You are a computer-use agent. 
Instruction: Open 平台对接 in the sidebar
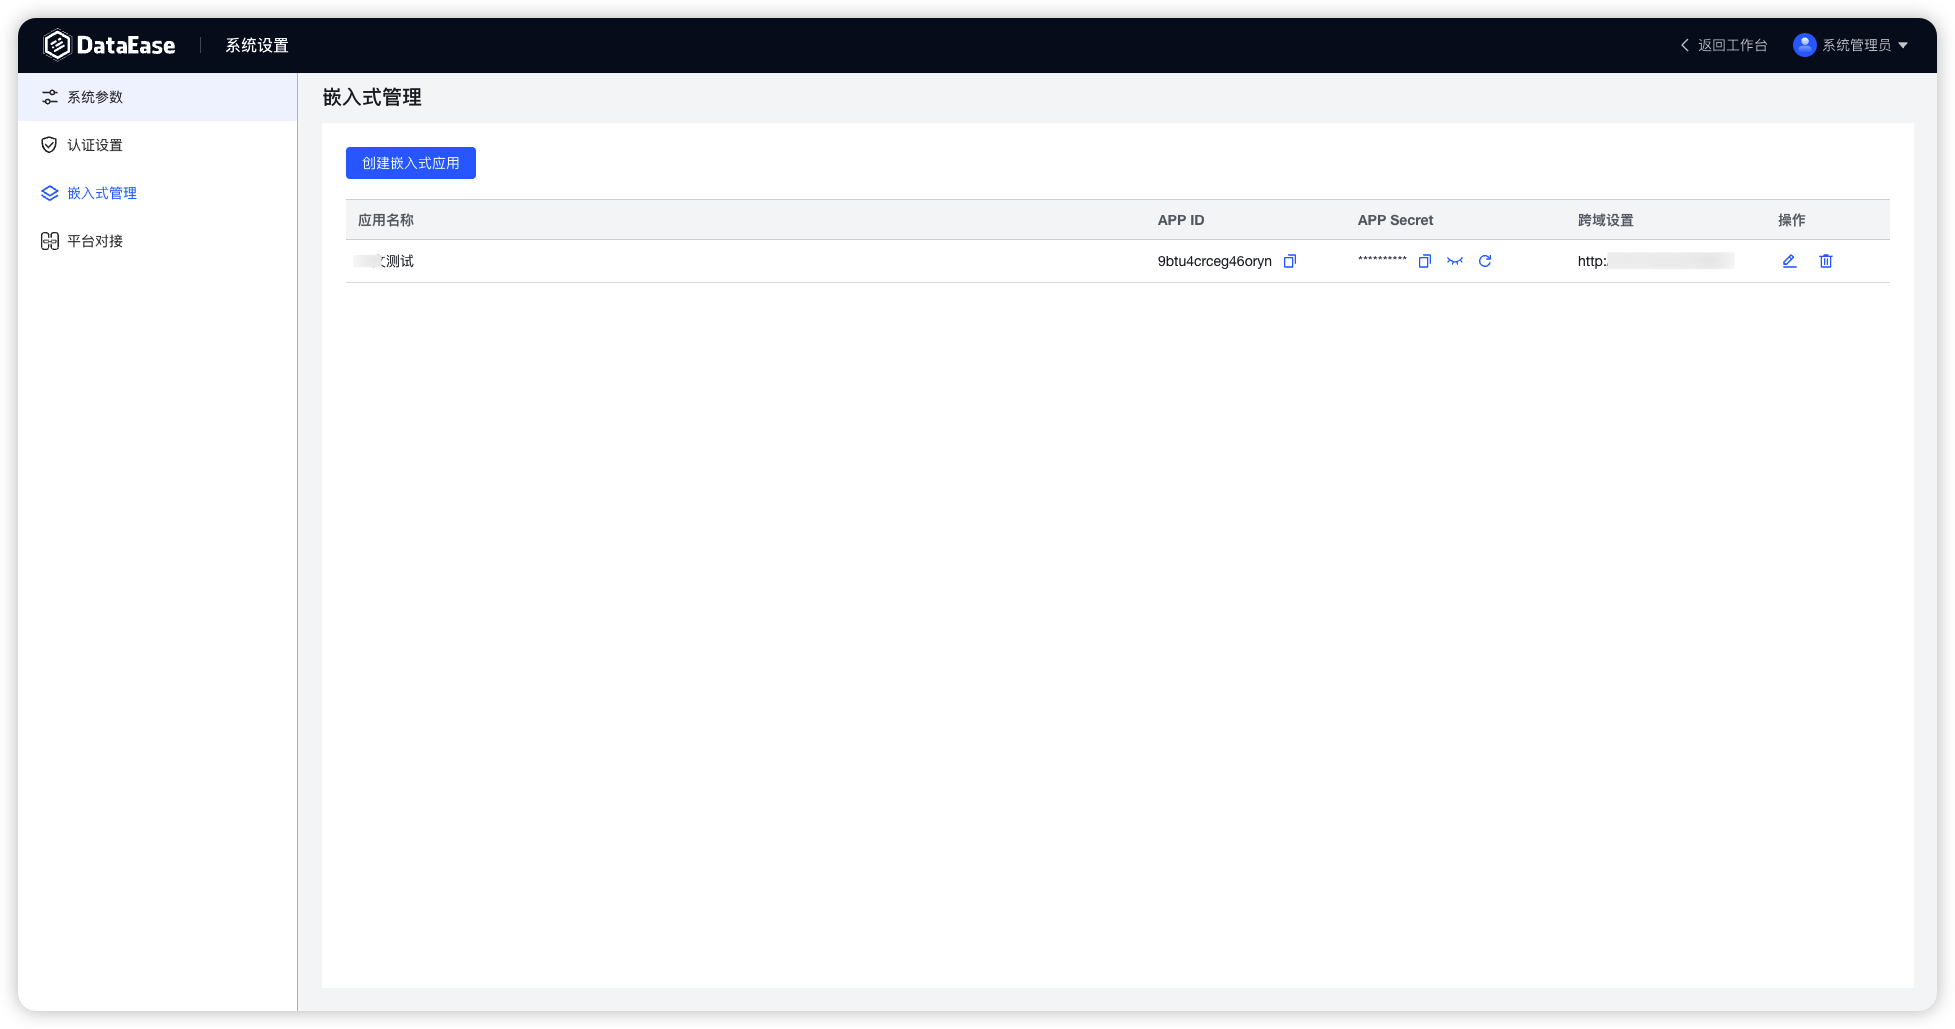pos(157,241)
